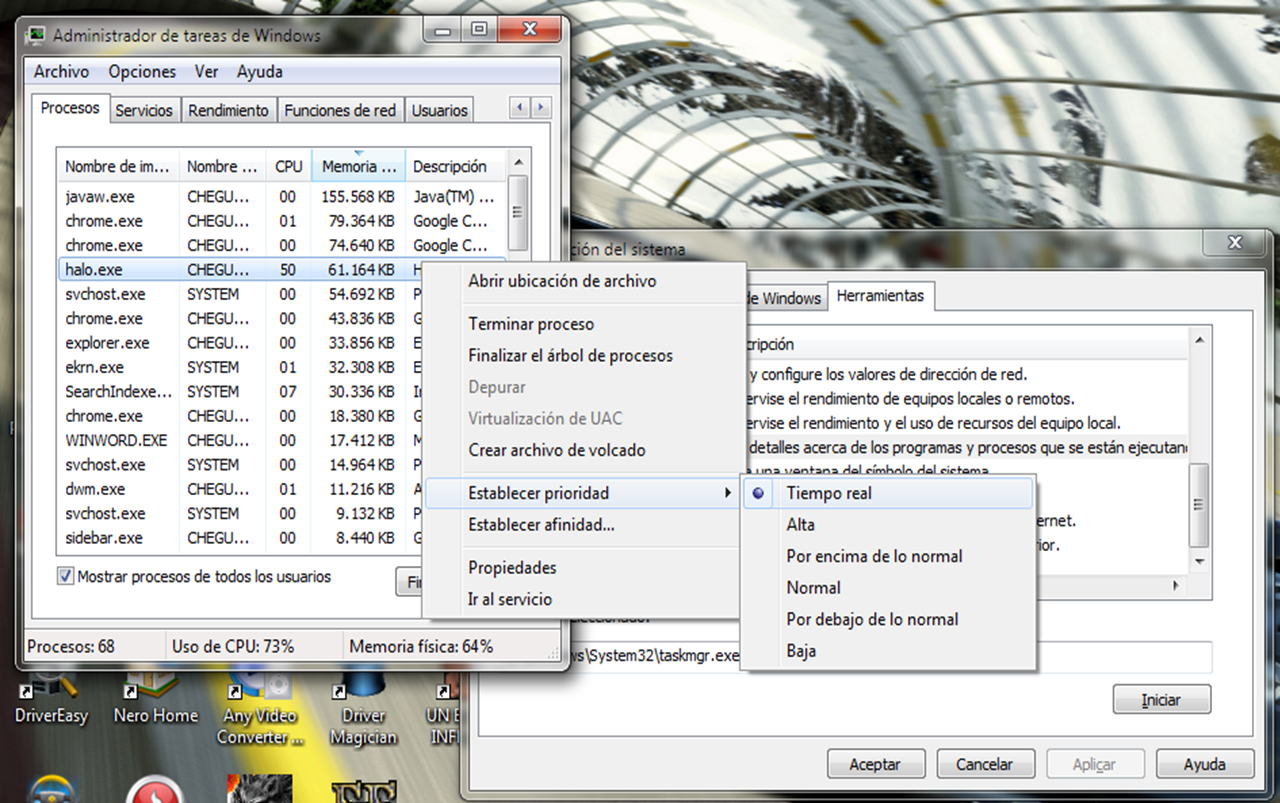Switch to the Servicios tab
The height and width of the screenshot is (803, 1280).
pos(144,111)
